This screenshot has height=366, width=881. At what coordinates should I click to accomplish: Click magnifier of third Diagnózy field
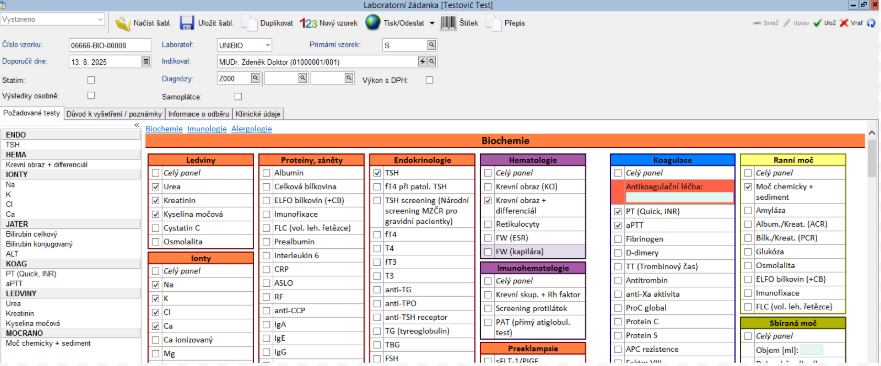click(x=349, y=79)
